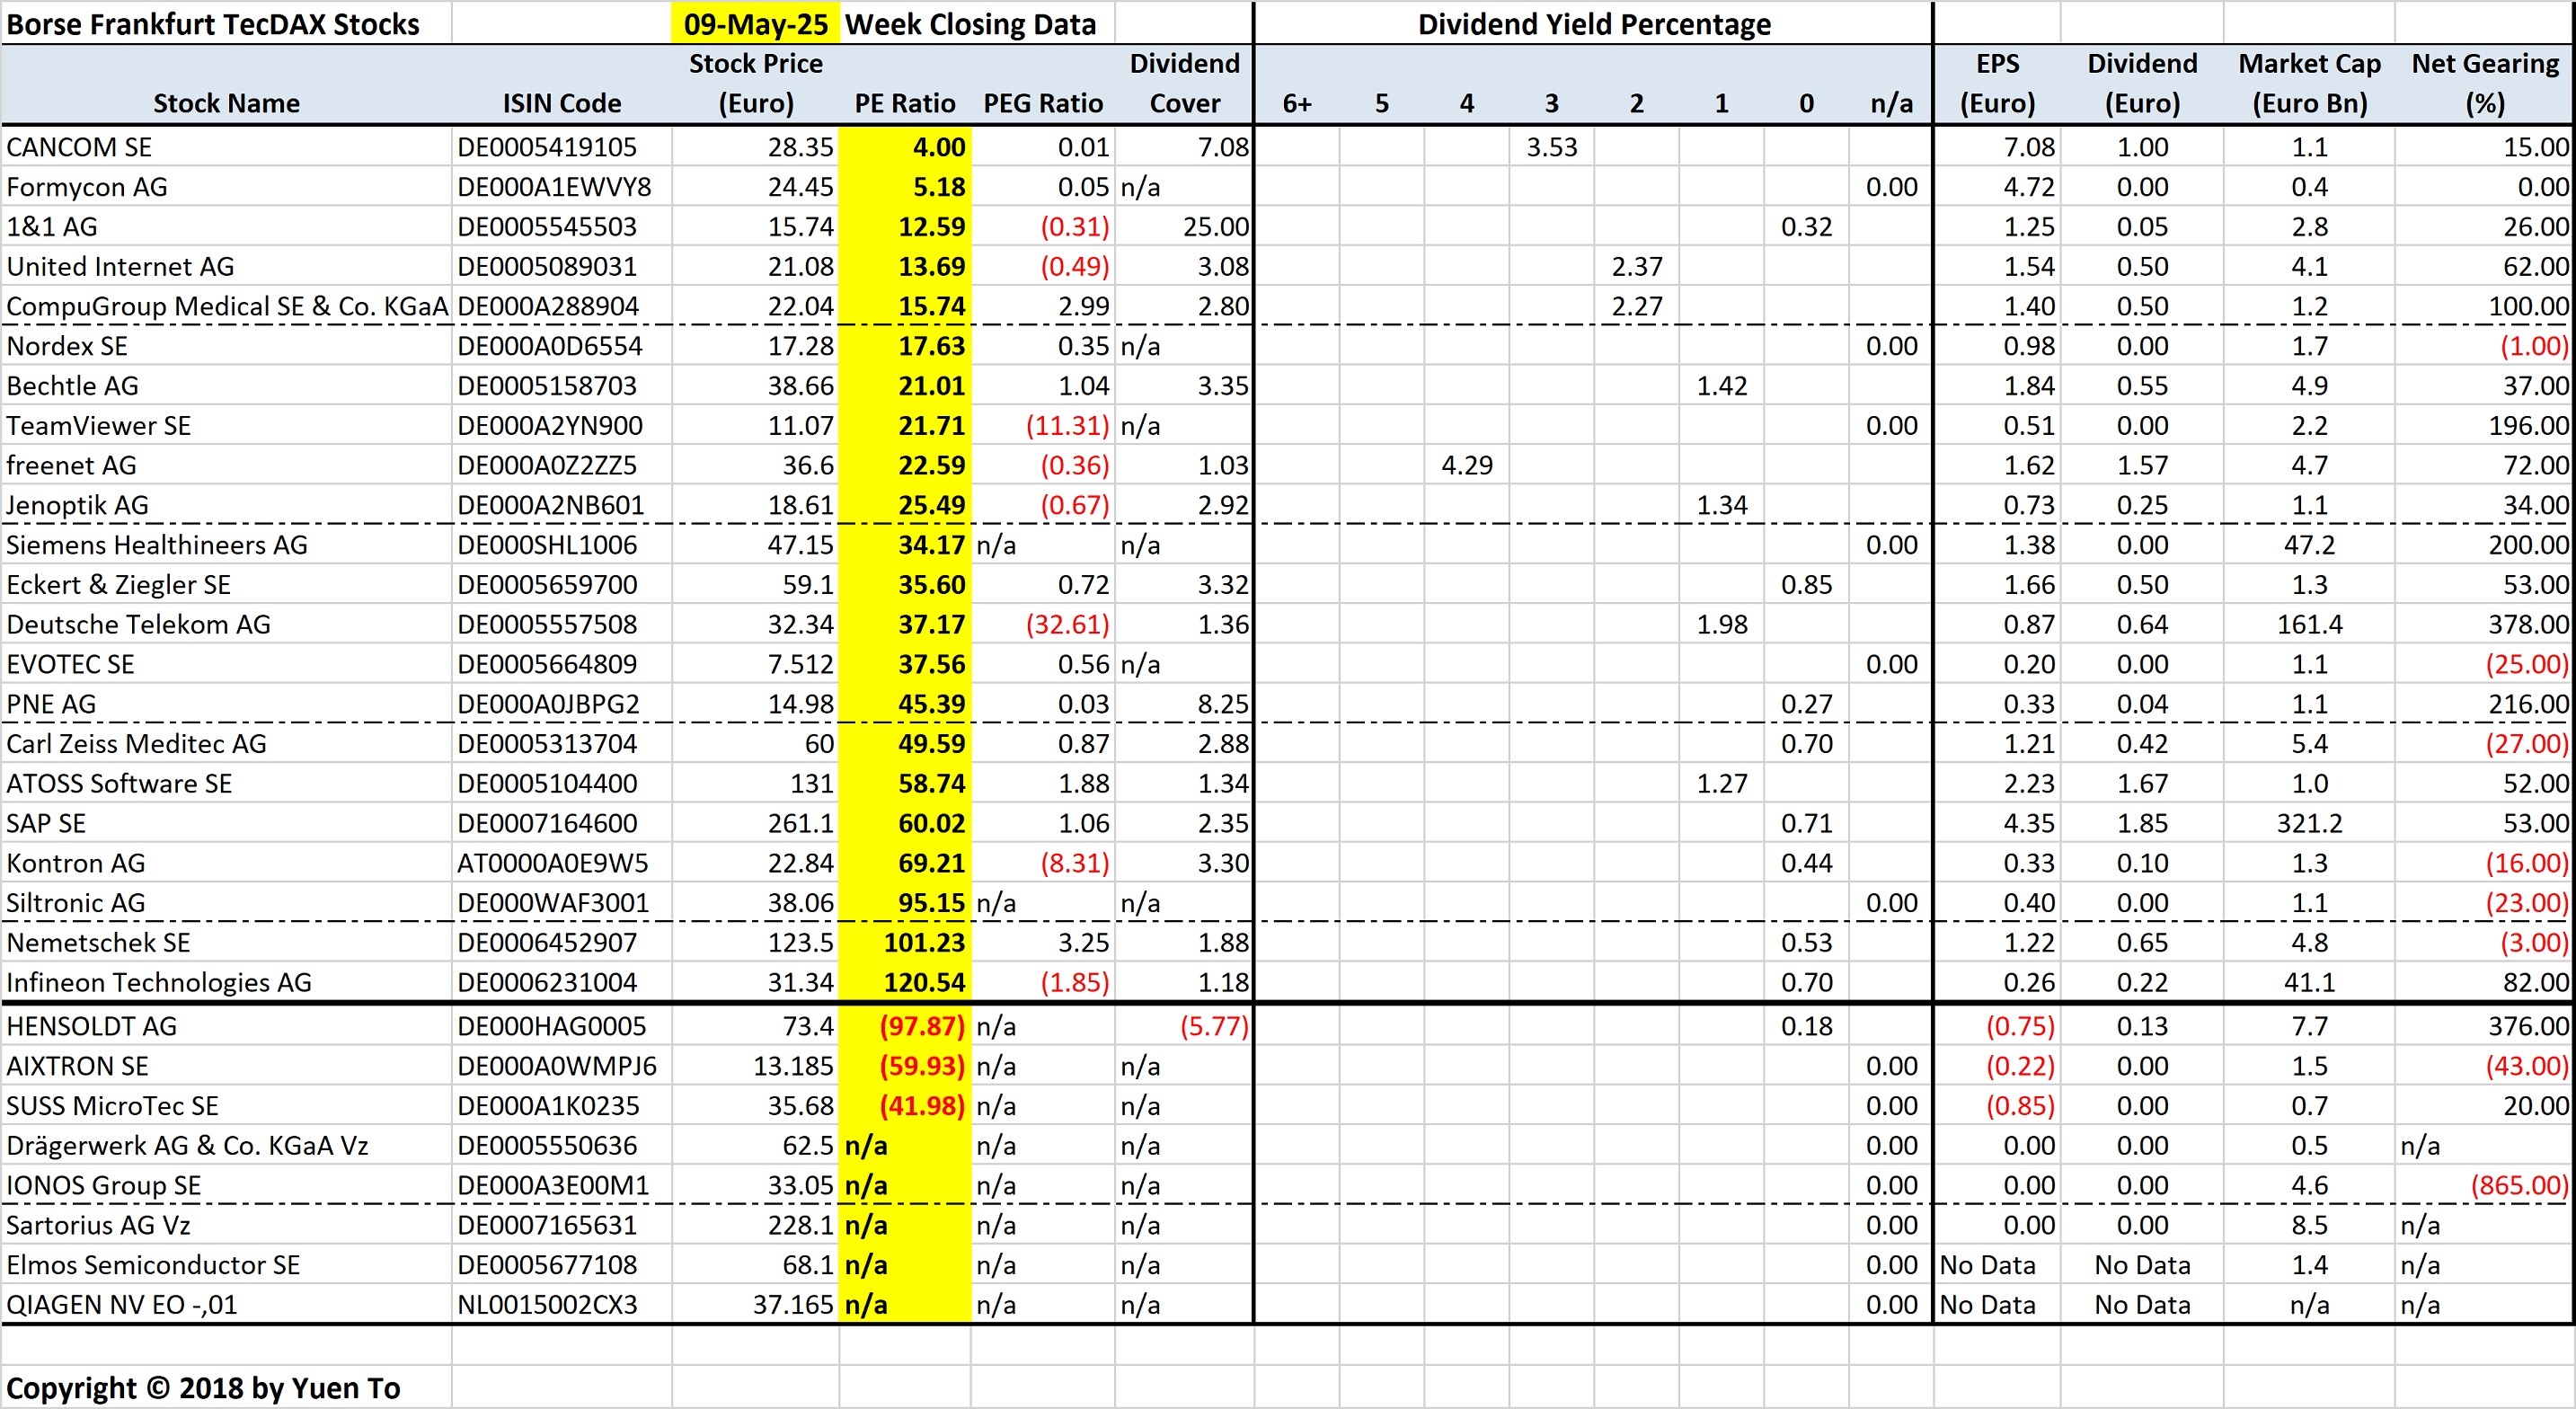Select Nordex SE net gearing (1.00)
Screen dimensions: 2576x1409
point(2484,346)
